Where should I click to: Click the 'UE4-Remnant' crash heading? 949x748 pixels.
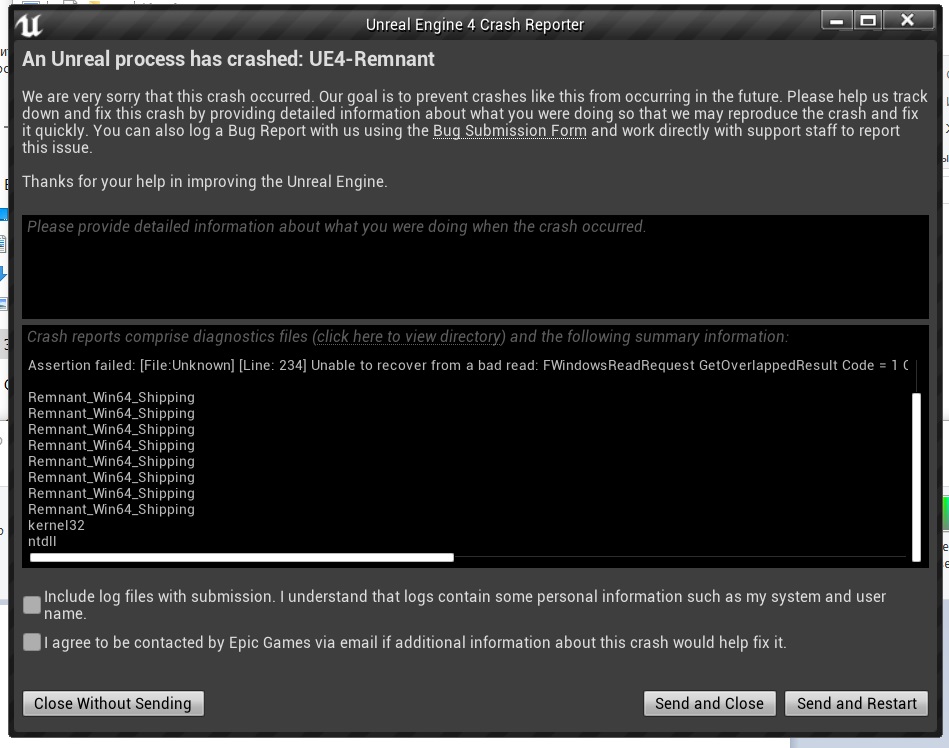(x=228, y=59)
